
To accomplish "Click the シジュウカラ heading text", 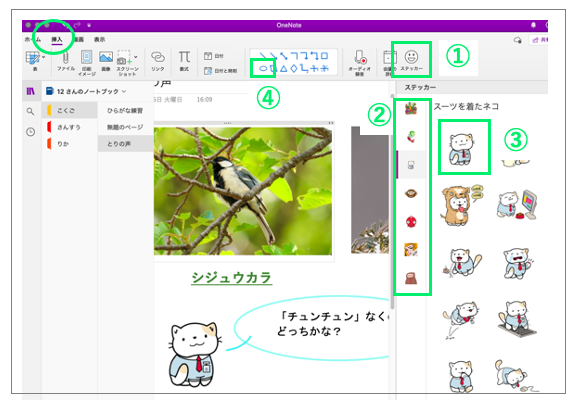I will point(231,278).
